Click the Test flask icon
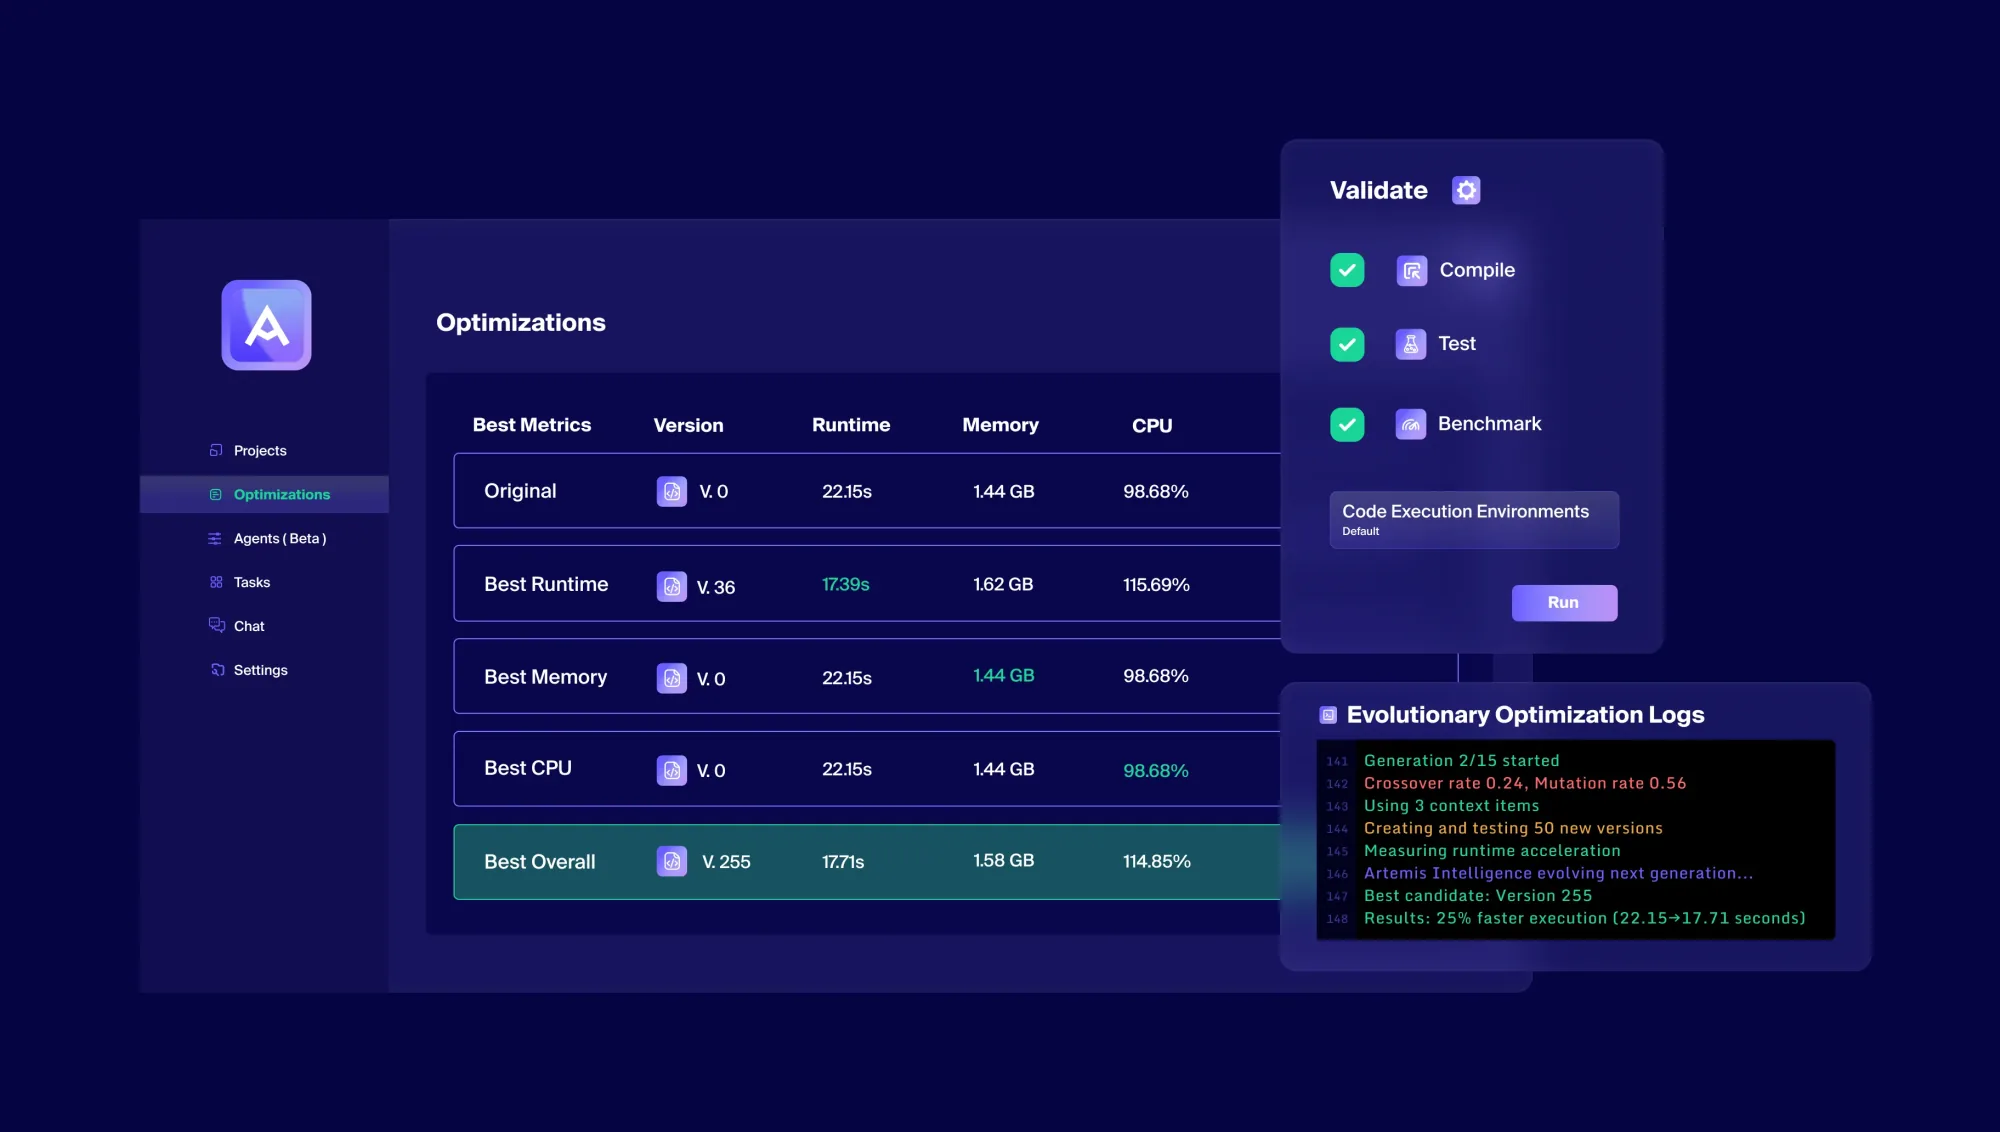Viewport: 2000px width, 1132px height. coord(1411,344)
